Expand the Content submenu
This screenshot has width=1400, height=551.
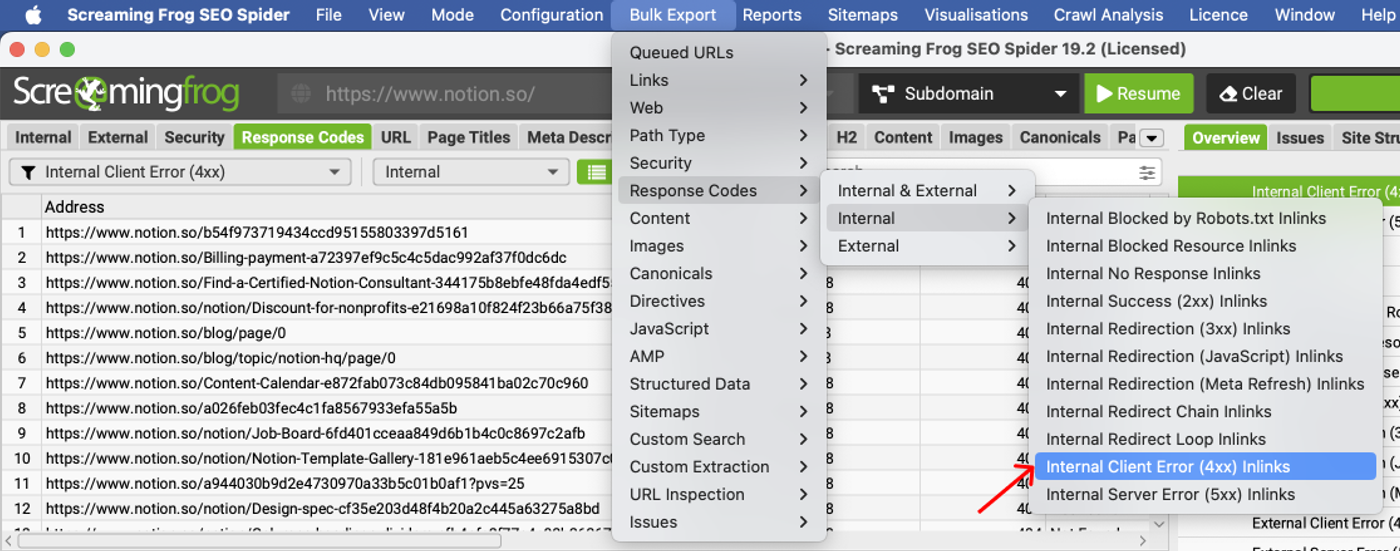719,218
